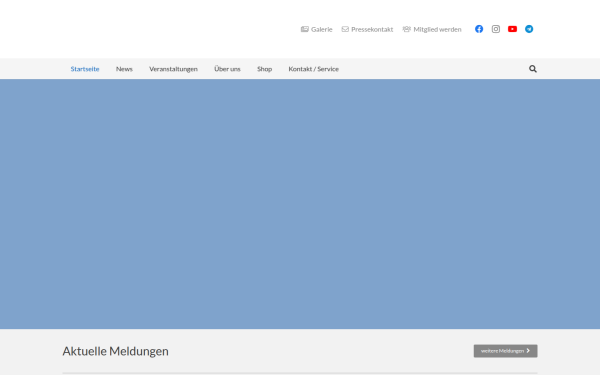600x375 pixels.
Task: Open the Telegram channel icon
Action: coord(529,29)
